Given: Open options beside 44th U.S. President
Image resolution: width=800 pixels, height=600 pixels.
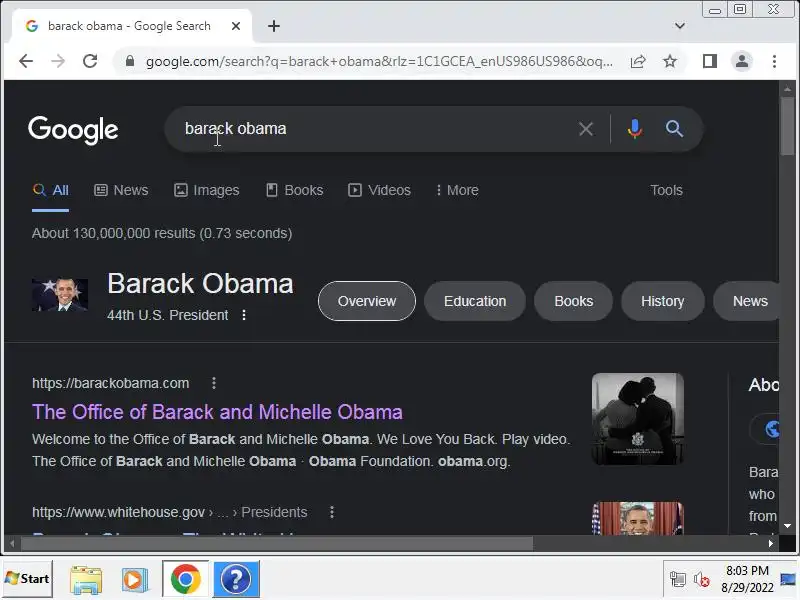Looking at the screenshot, I should tap(244, 315).
